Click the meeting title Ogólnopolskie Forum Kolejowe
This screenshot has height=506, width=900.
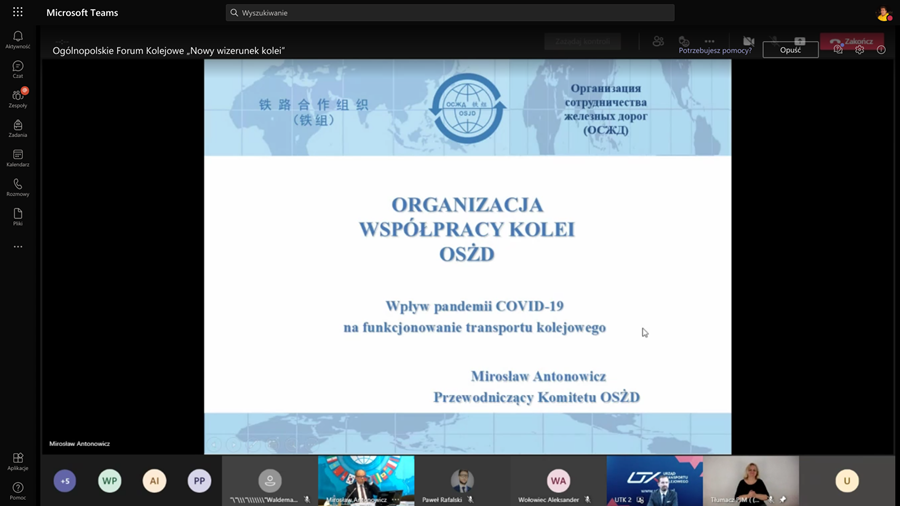tap(169, 50)
